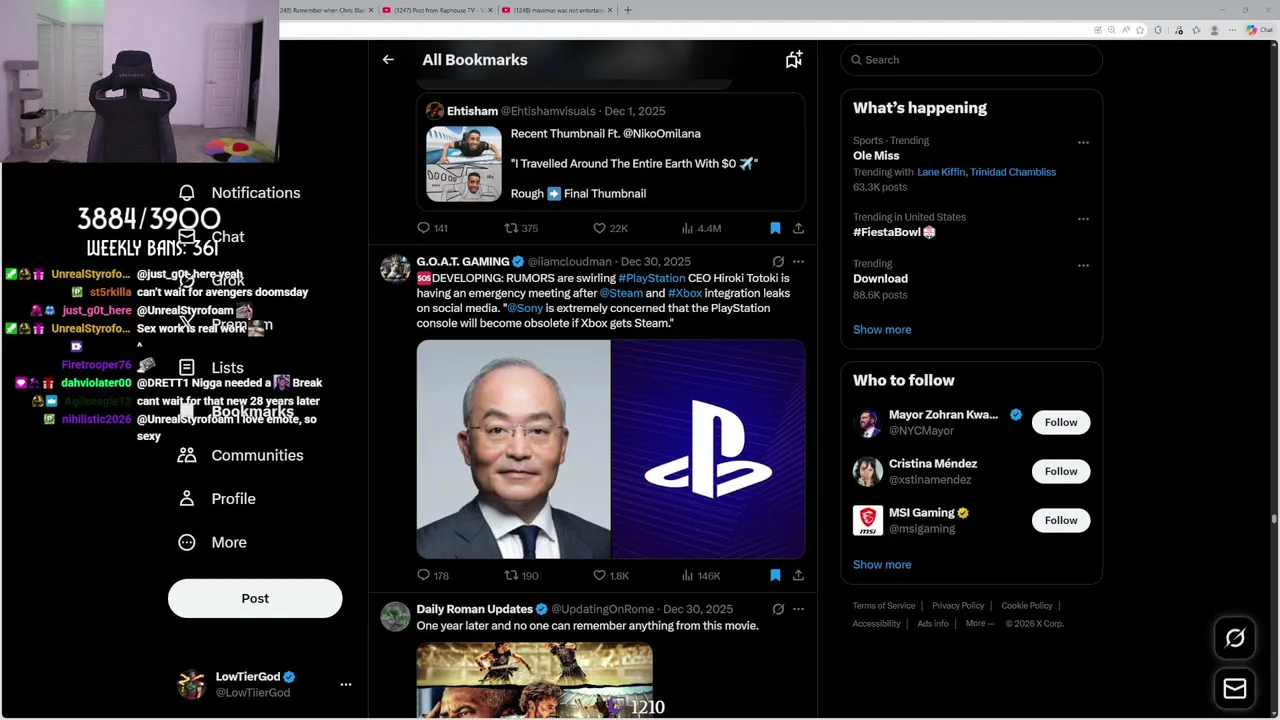Click the Search input field
The width and height of the screenshot is (1280, 720).
[x=971, y=60]
